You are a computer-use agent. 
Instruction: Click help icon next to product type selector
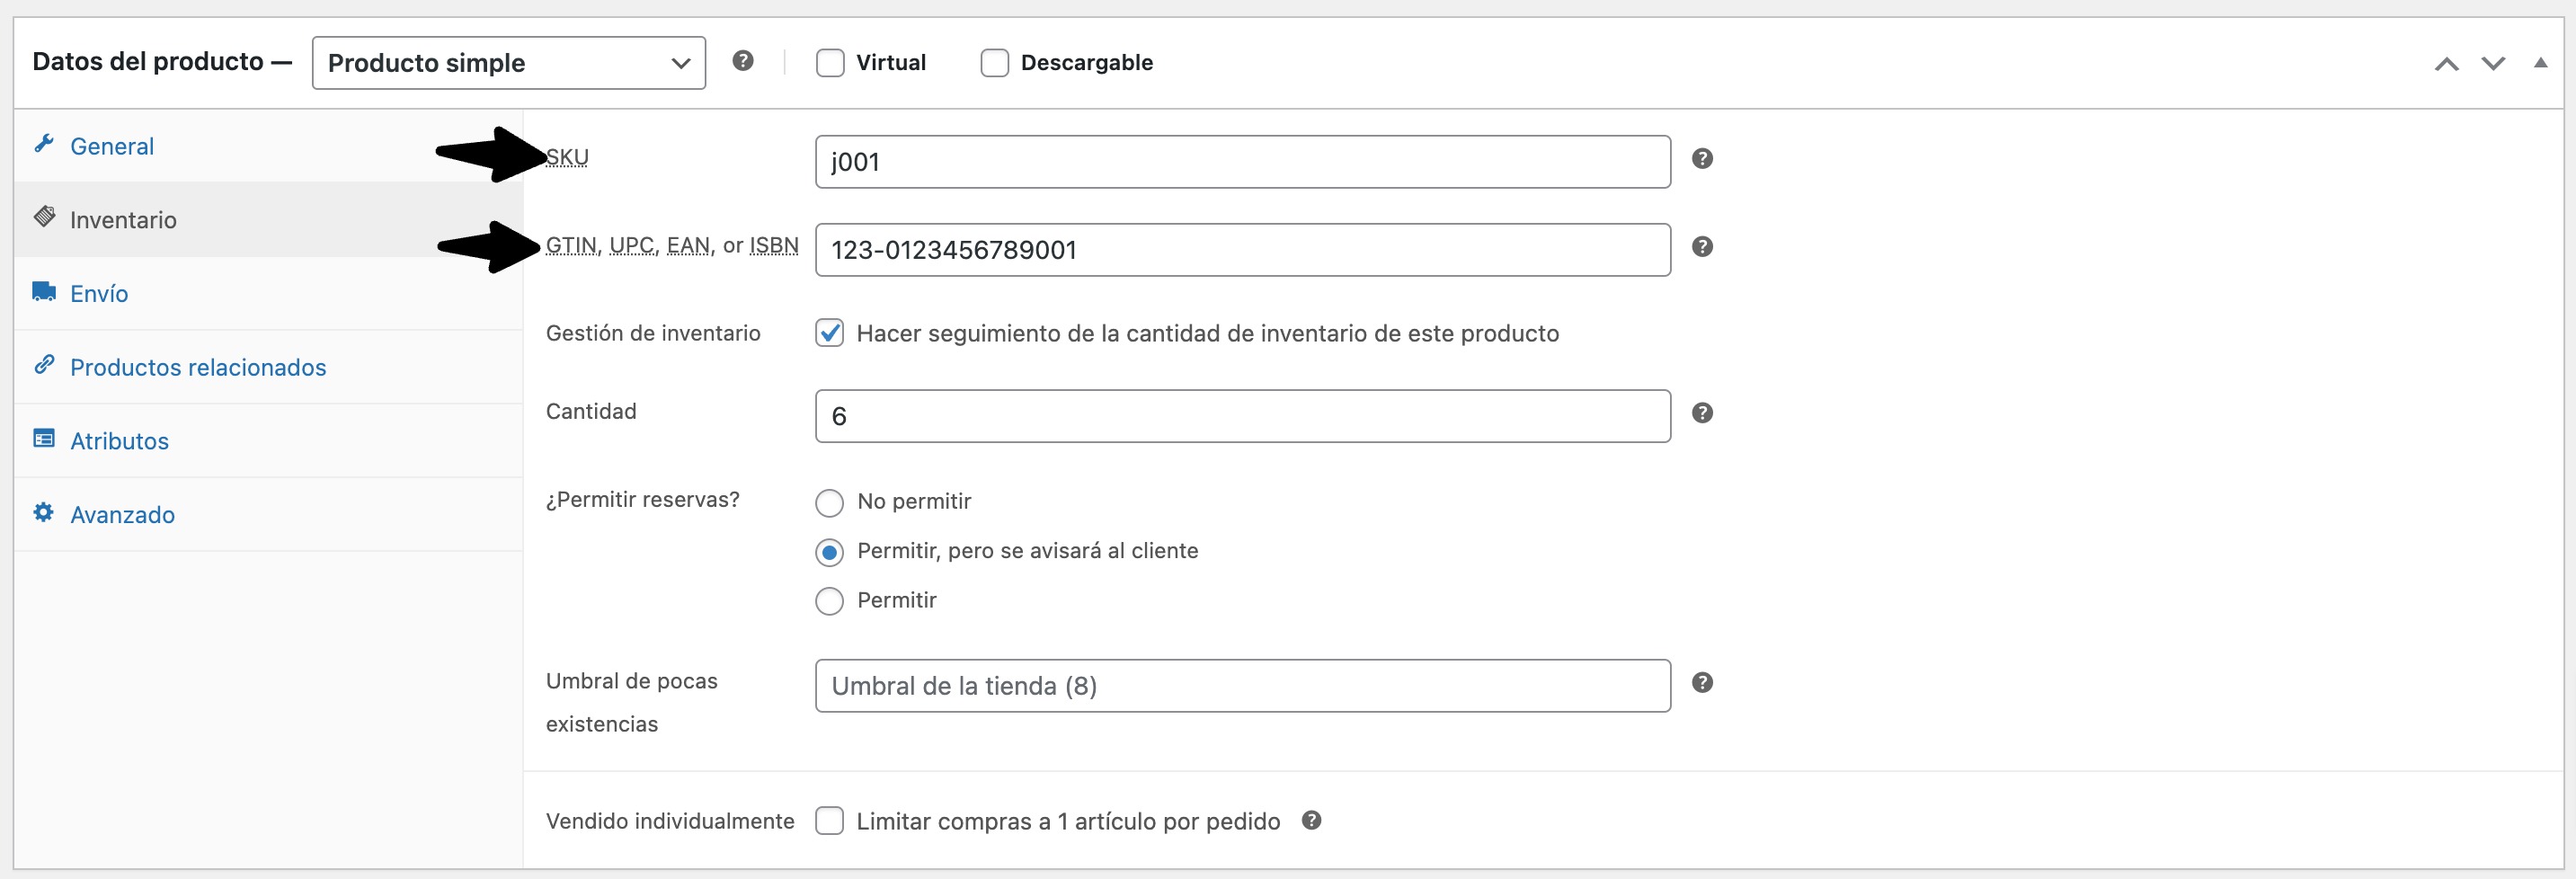pos(742,61)
